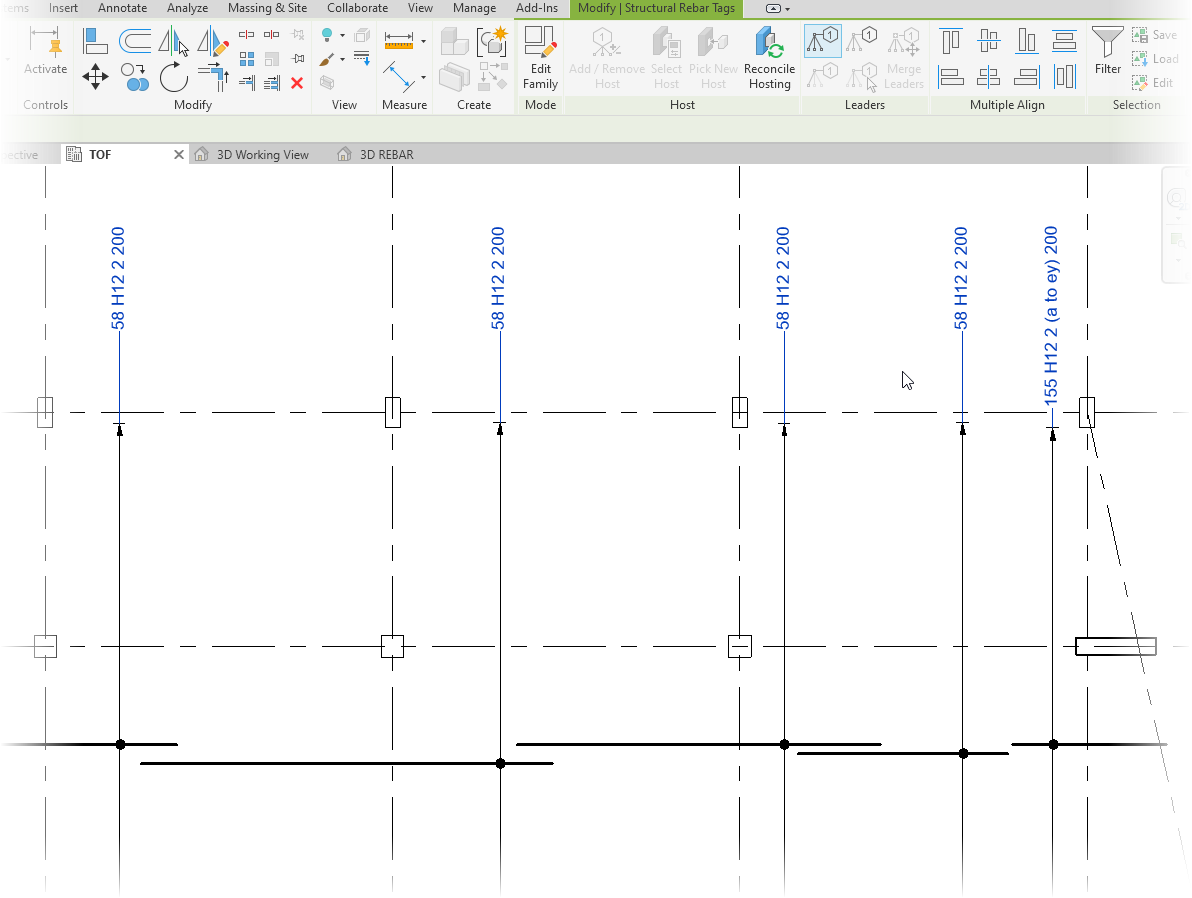Toggle the second leader arrangement option
This screenshot has width=1192, height=898.
point(862,41)
